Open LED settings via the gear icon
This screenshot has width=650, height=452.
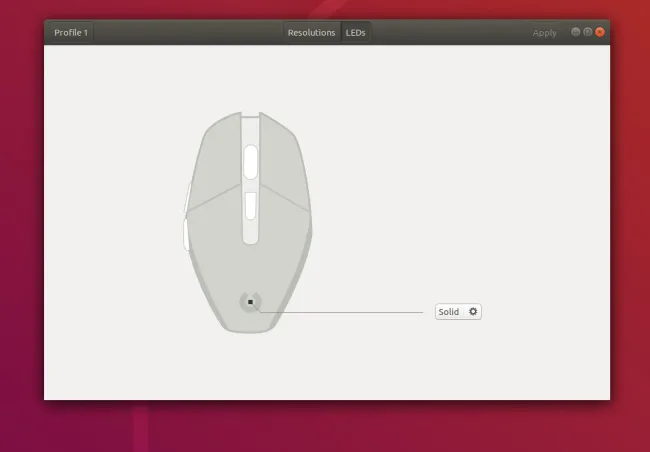pos(473,312)
